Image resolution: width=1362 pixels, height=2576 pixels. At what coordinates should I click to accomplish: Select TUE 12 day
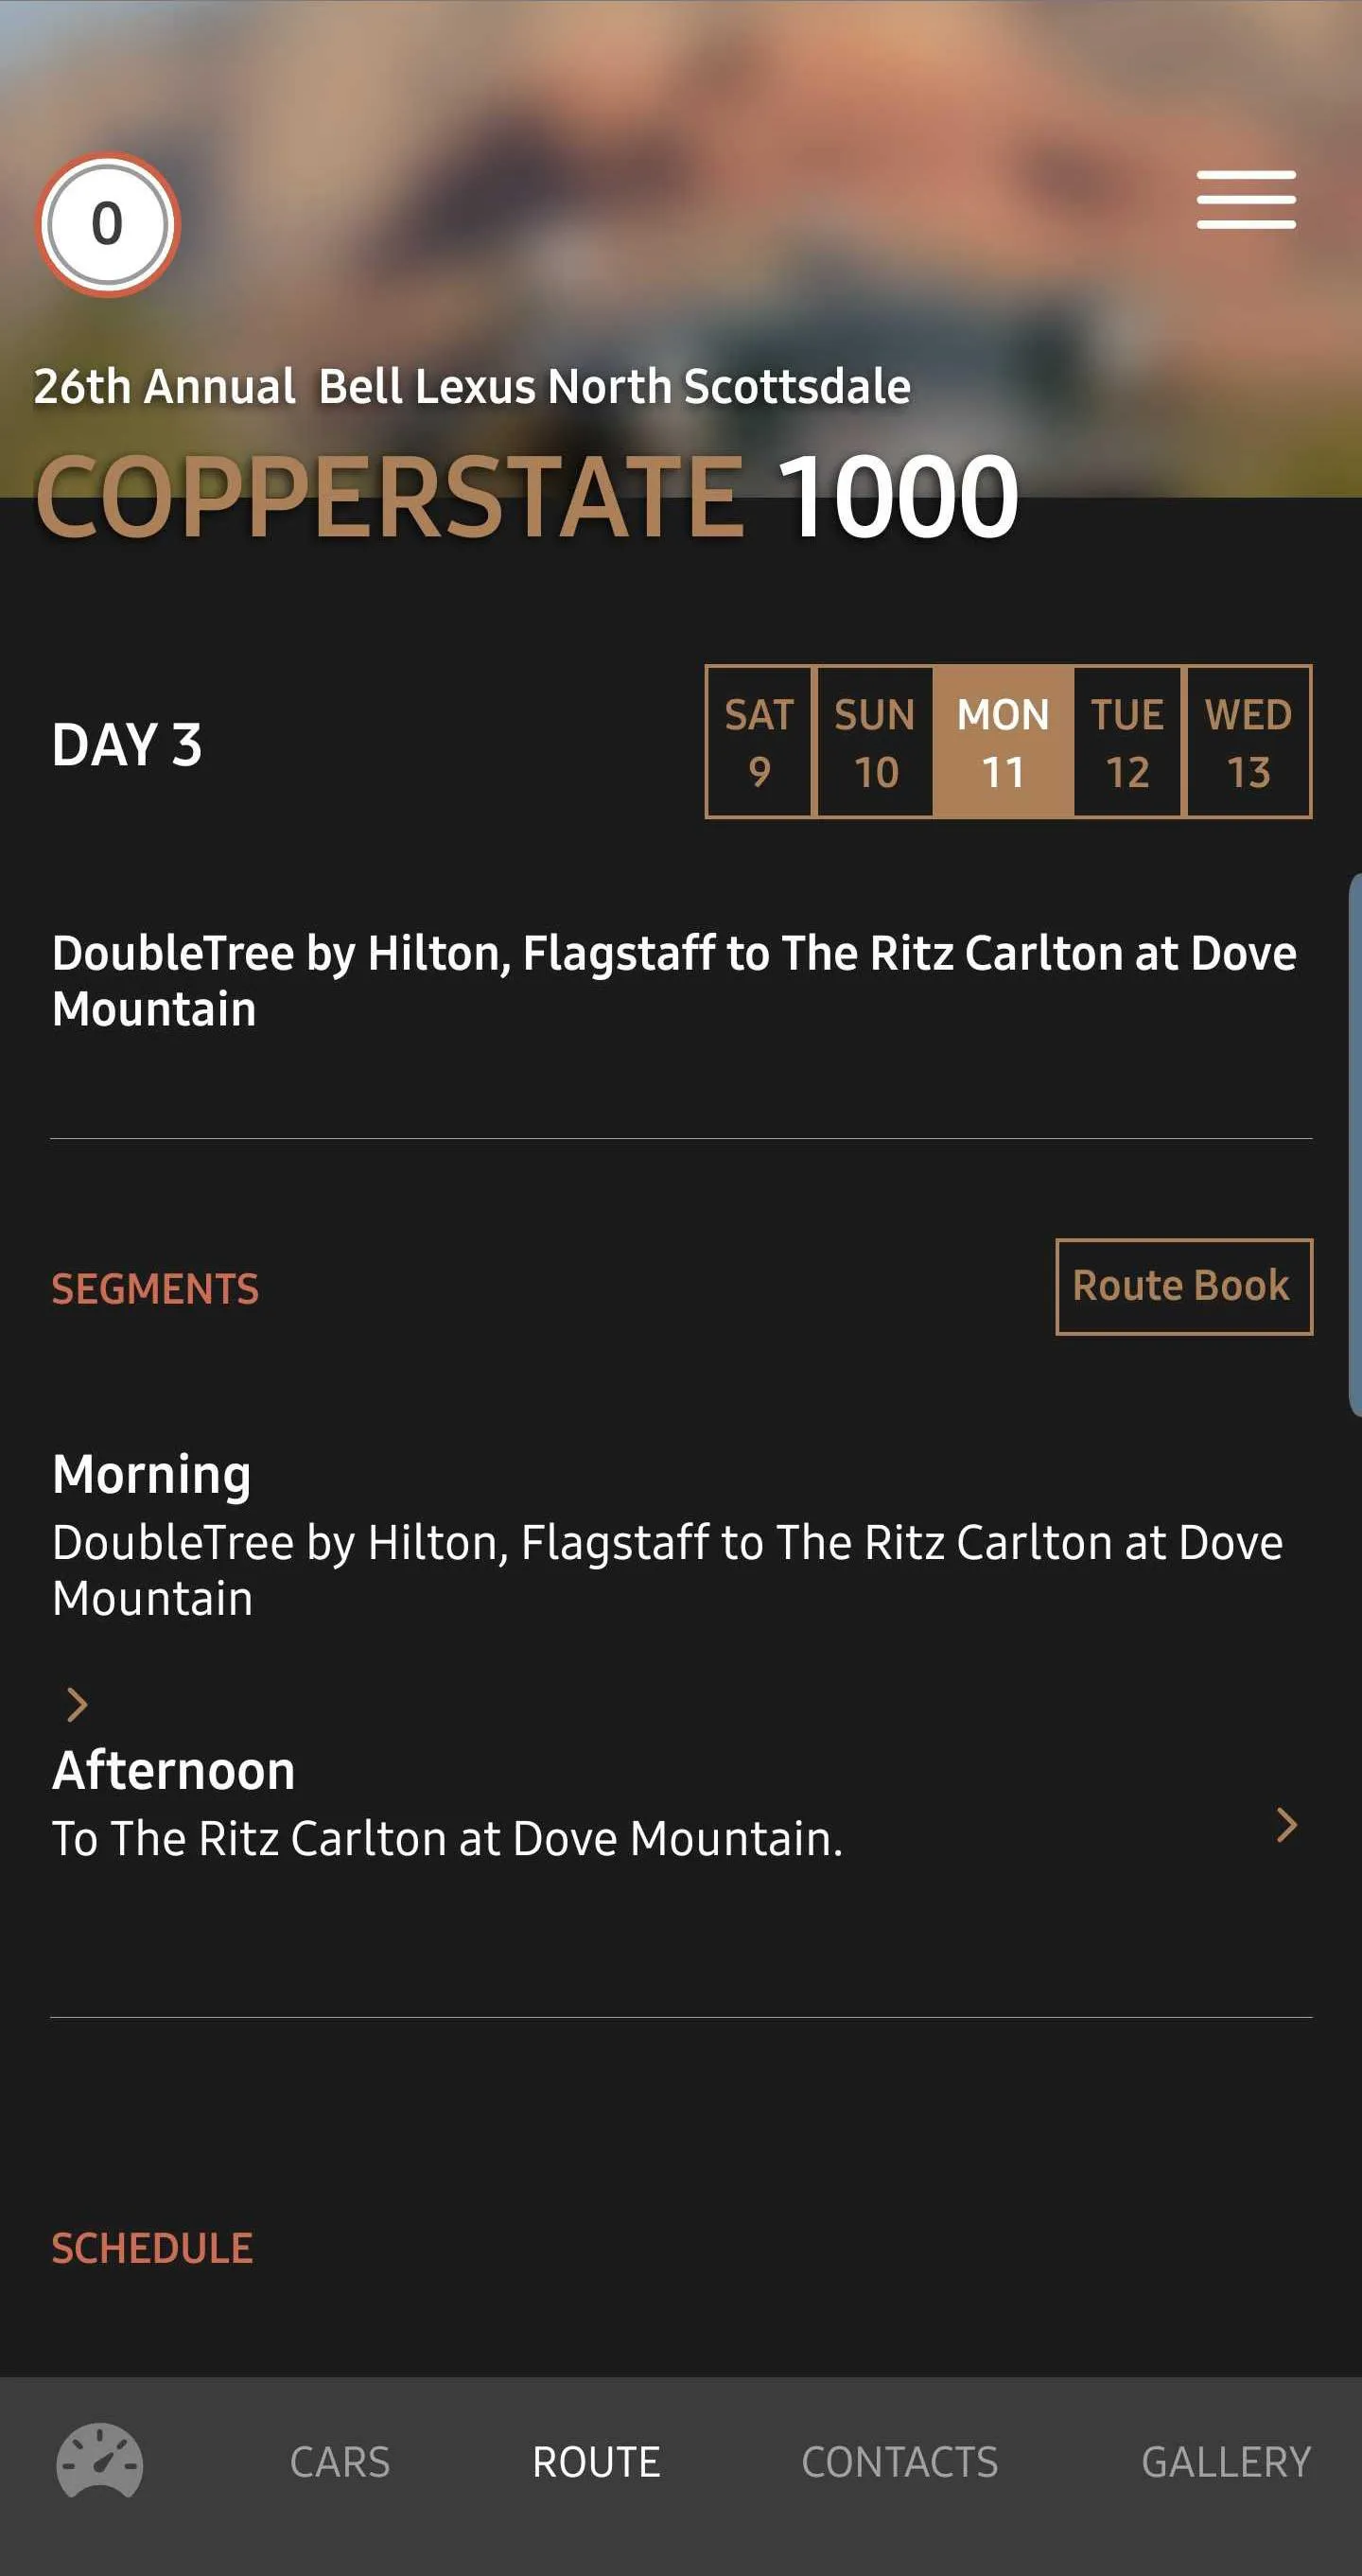click(x=1127, y=742)
